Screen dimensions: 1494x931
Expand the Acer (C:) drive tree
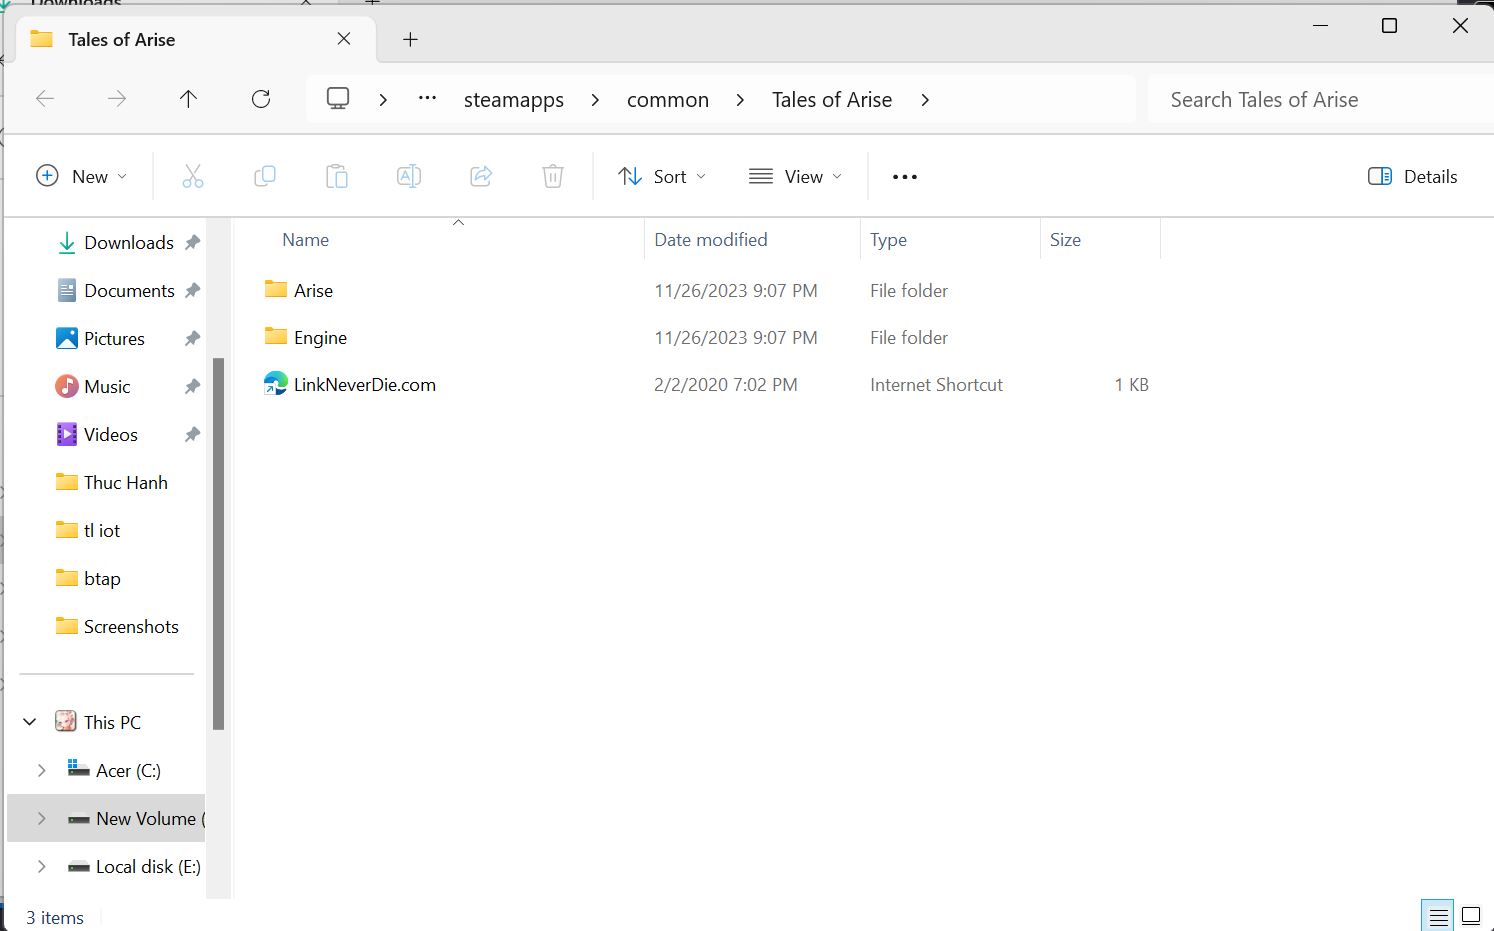pos(41,770)
